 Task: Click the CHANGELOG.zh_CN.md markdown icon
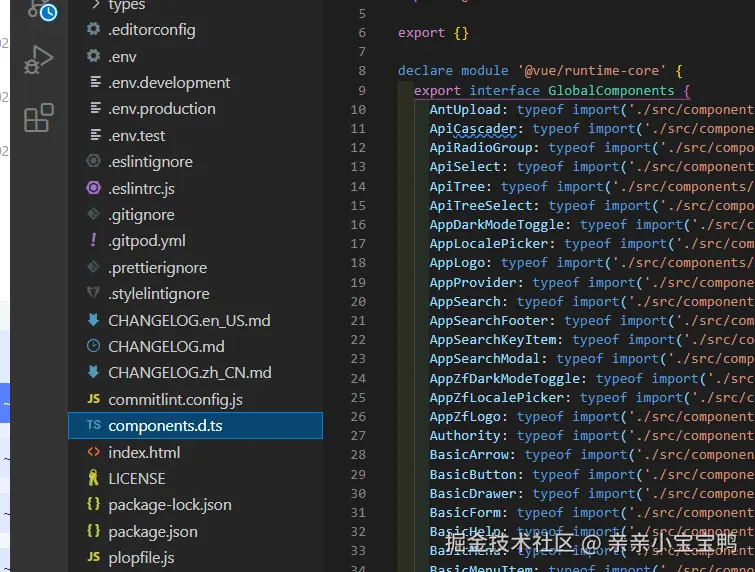(93, 372)
